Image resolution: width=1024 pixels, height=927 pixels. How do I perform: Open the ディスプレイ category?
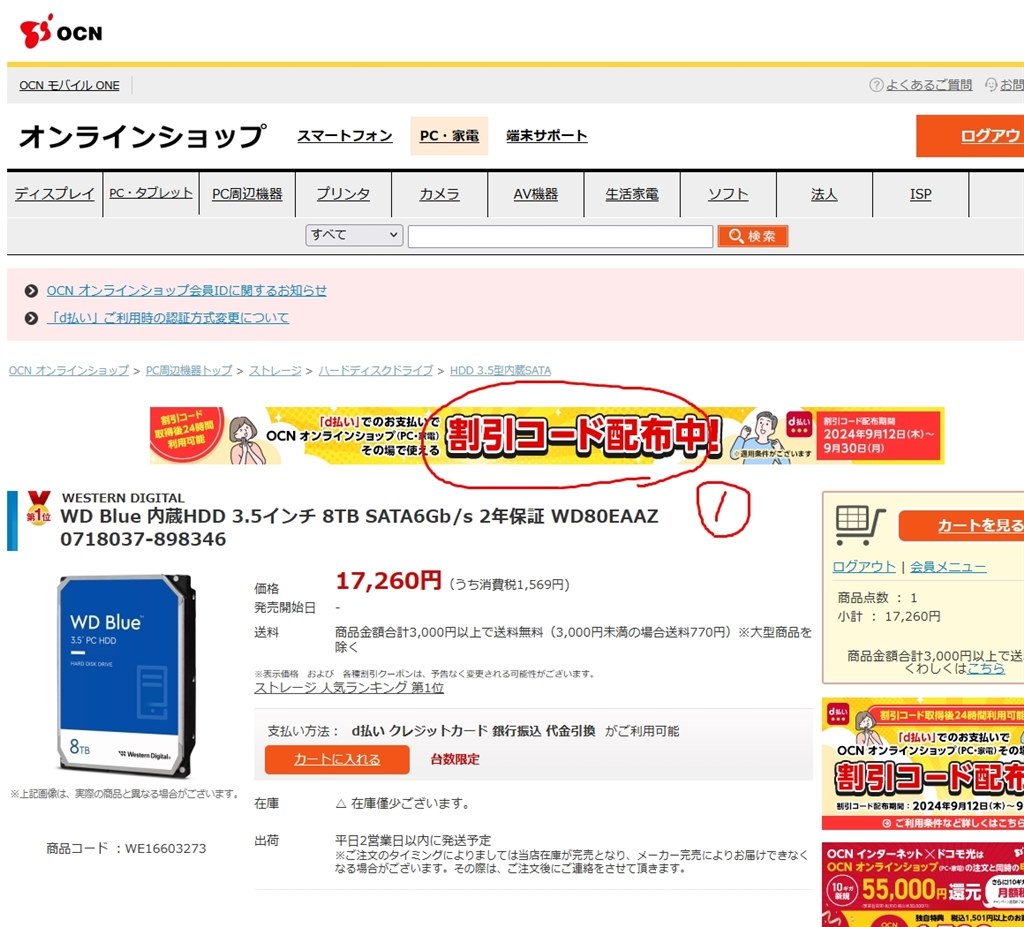[x=55, y=194]
